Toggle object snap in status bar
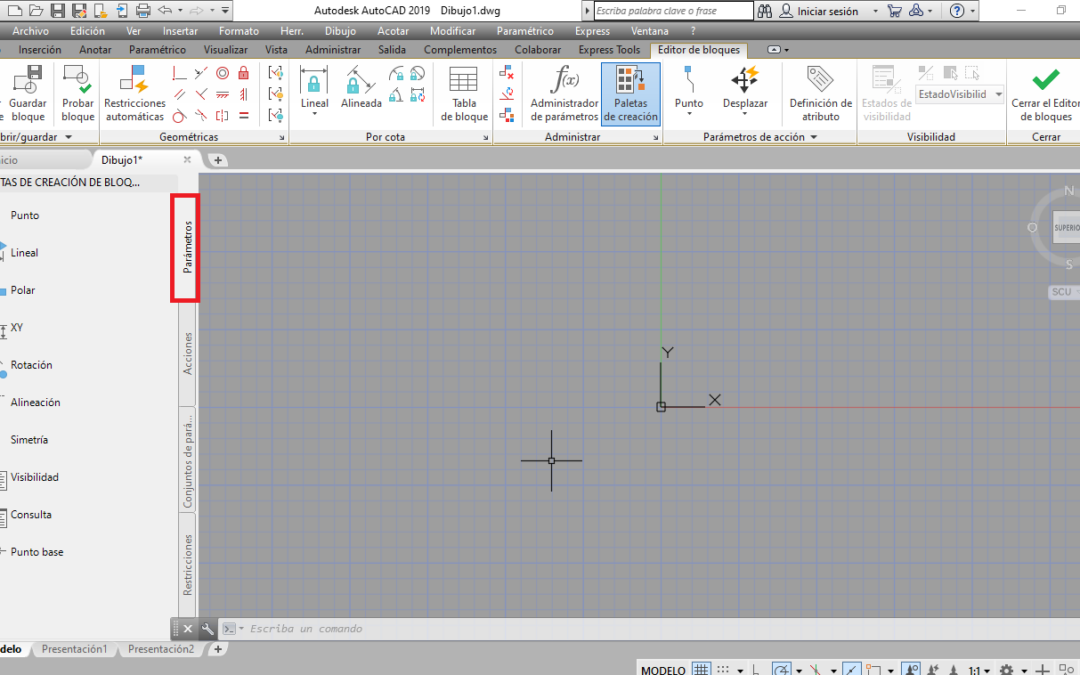 pyautogui.click(x=873, y=669)
